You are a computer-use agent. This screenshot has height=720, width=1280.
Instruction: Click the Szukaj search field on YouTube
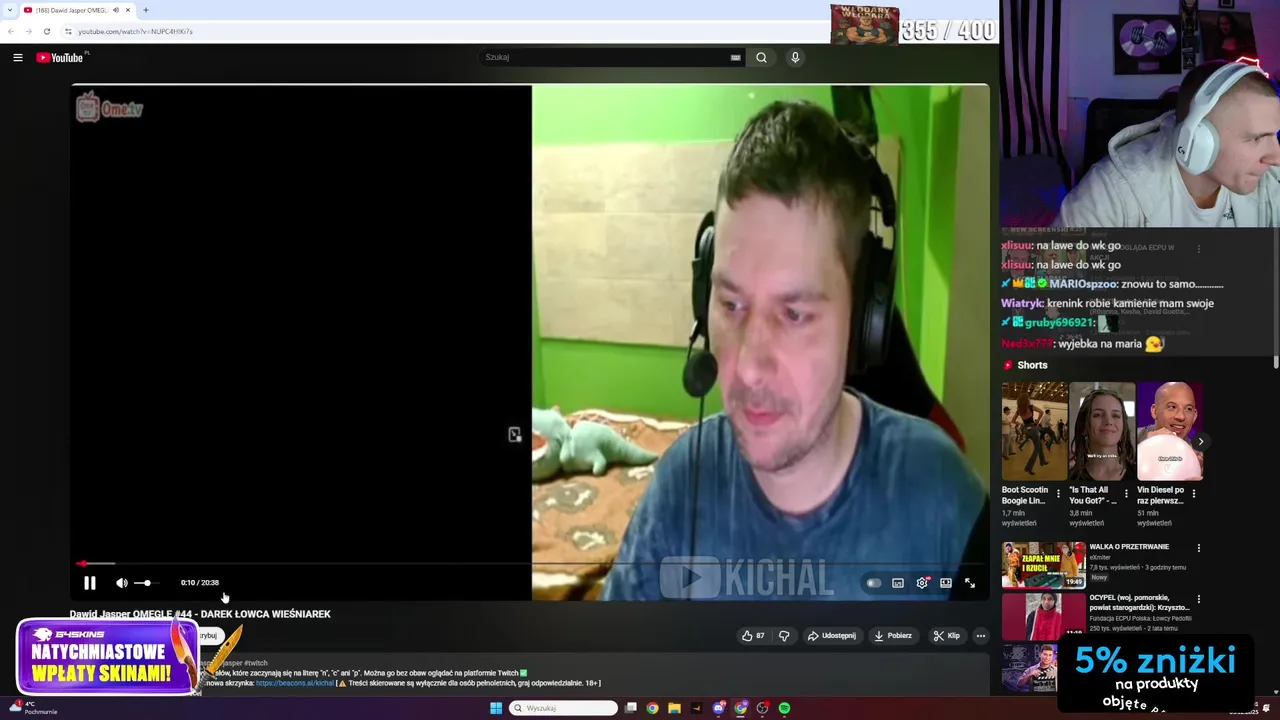click(x=605, y=57)
